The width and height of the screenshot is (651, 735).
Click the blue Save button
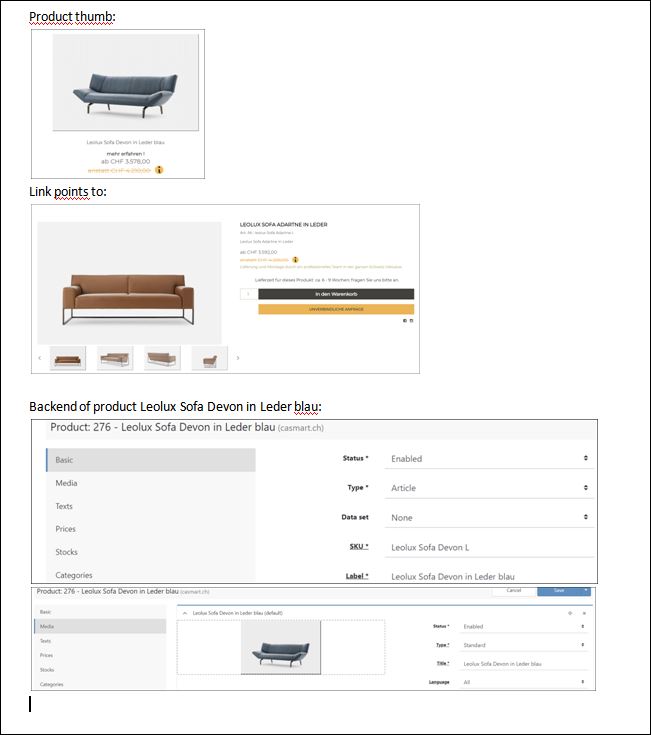559,591
